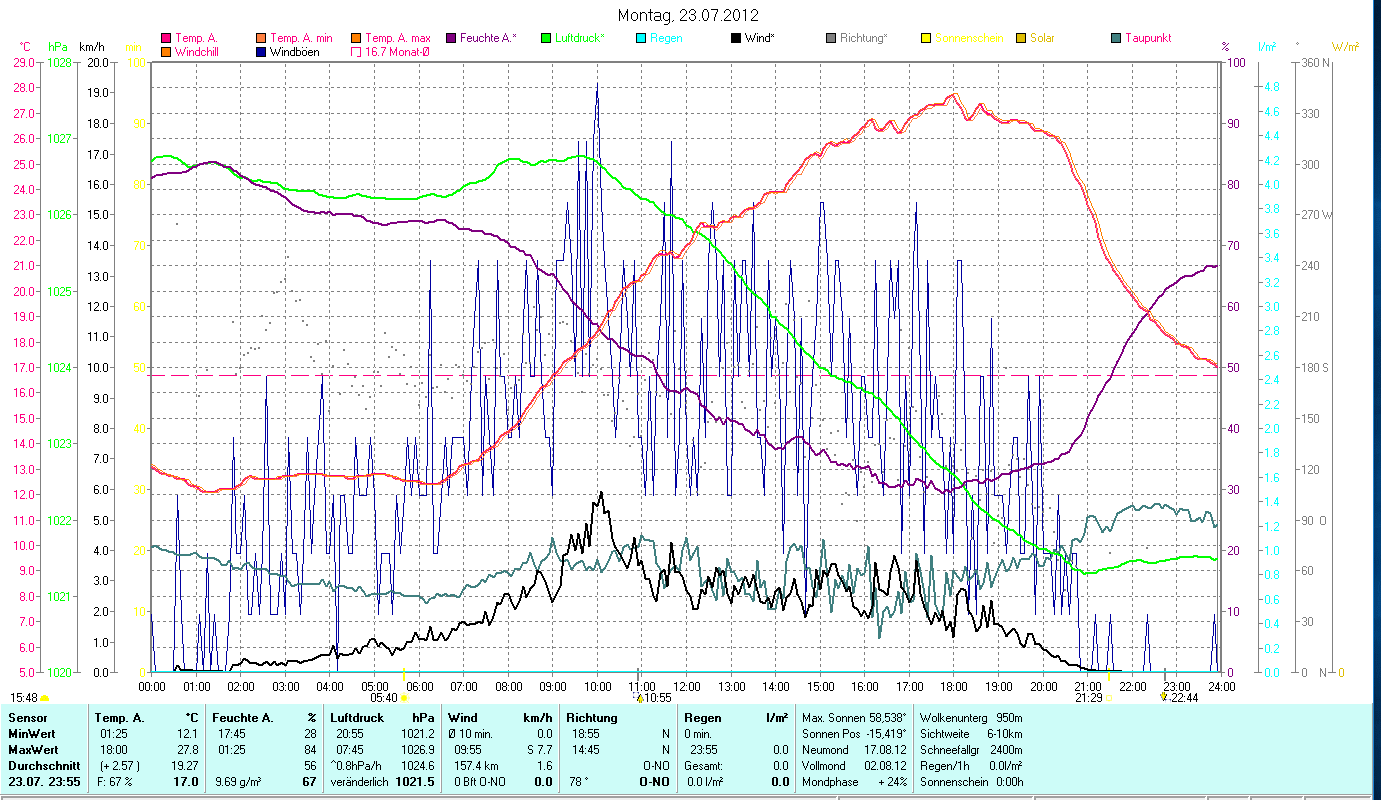1381x800 pixels.
Task: Click the yellow Sonnenschein legend swatch
Action: coord(926,38)
